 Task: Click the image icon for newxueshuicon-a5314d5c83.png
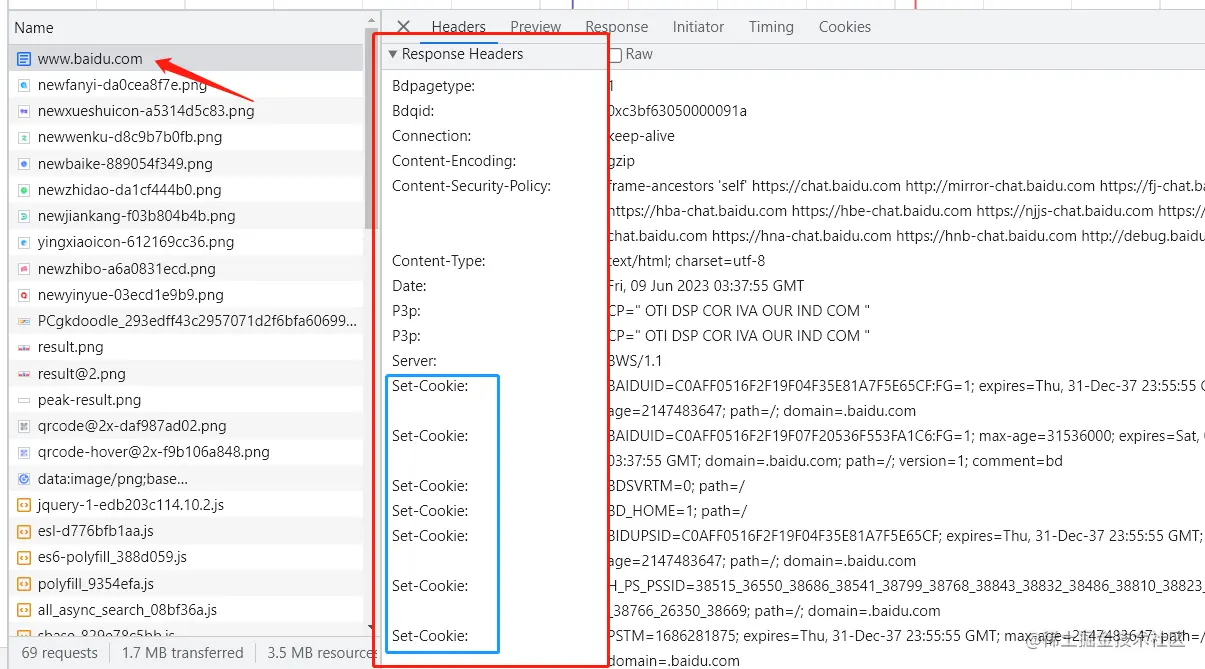(24, 111)
